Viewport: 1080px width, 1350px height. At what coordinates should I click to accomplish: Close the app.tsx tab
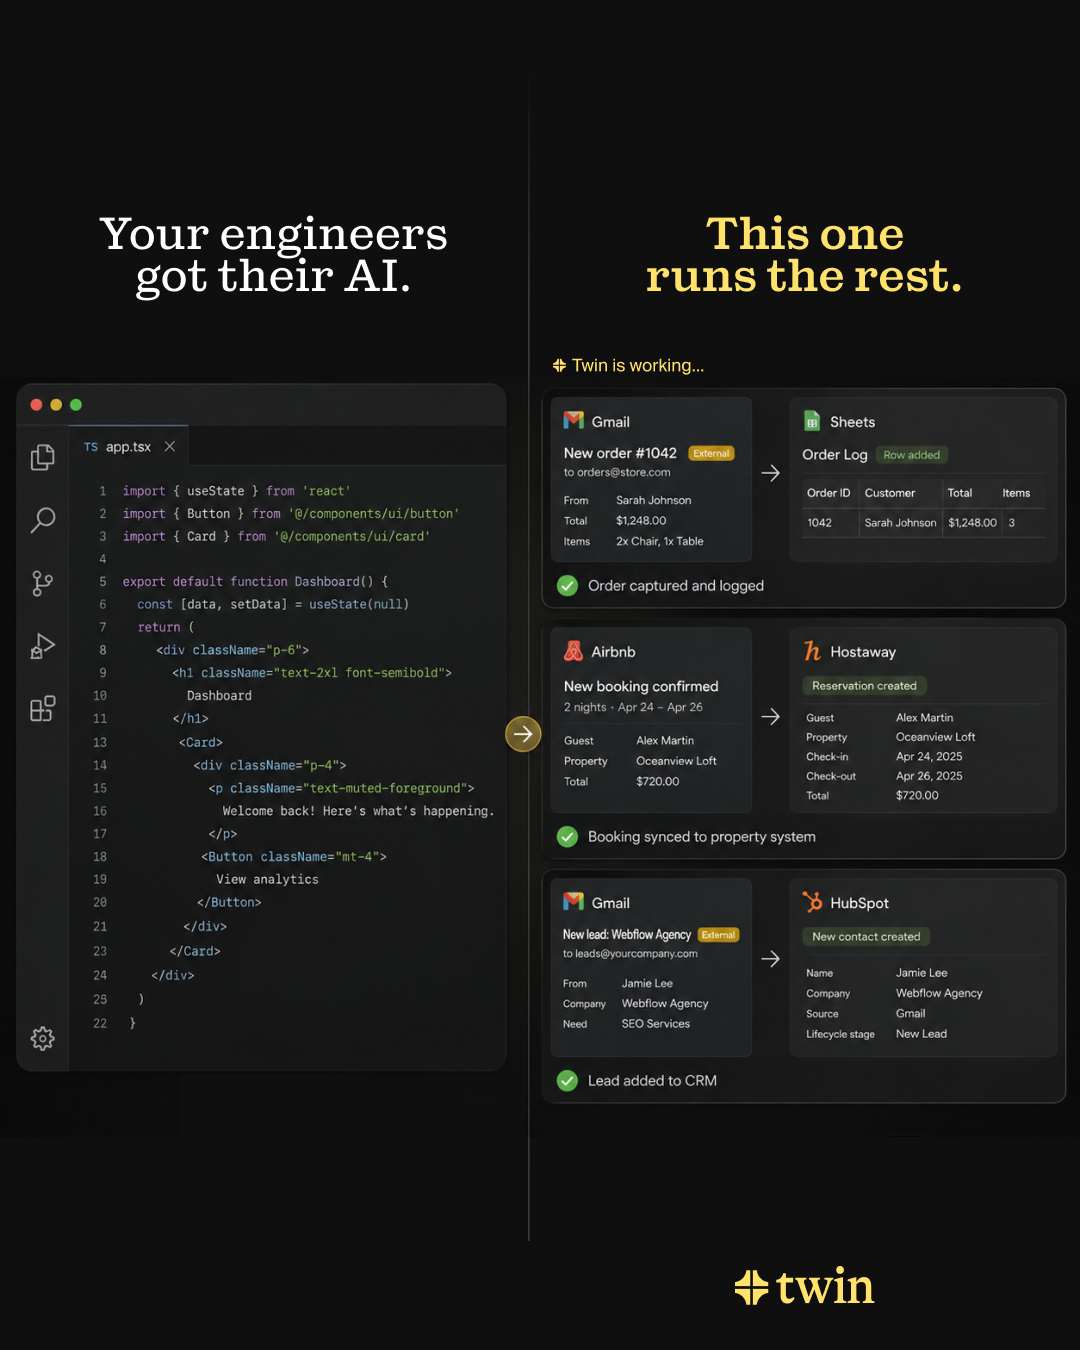170,446
